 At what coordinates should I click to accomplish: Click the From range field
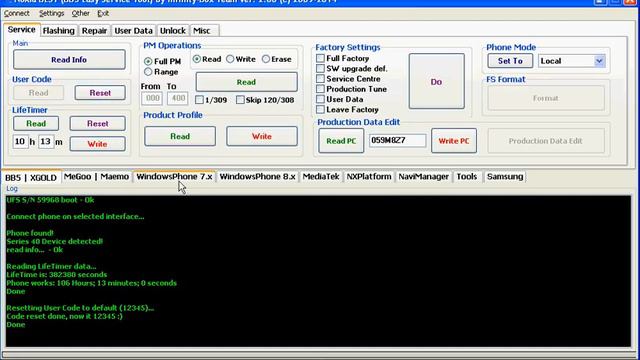click(x=152, y=98)
